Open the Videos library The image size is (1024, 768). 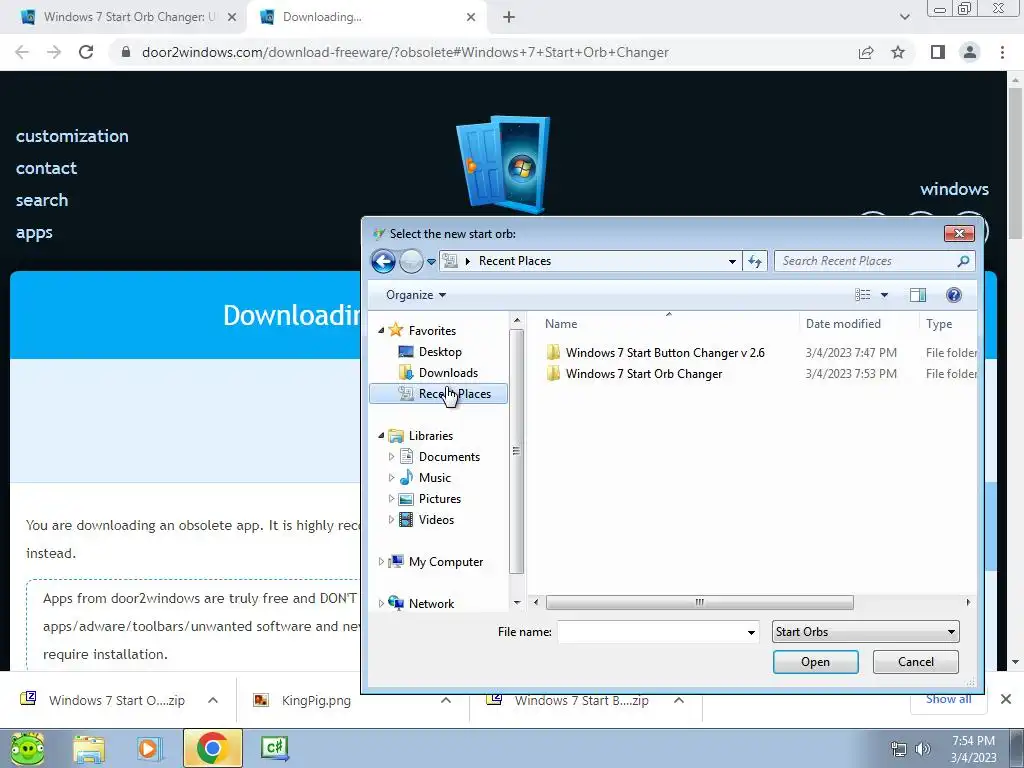tap(436, 520)
